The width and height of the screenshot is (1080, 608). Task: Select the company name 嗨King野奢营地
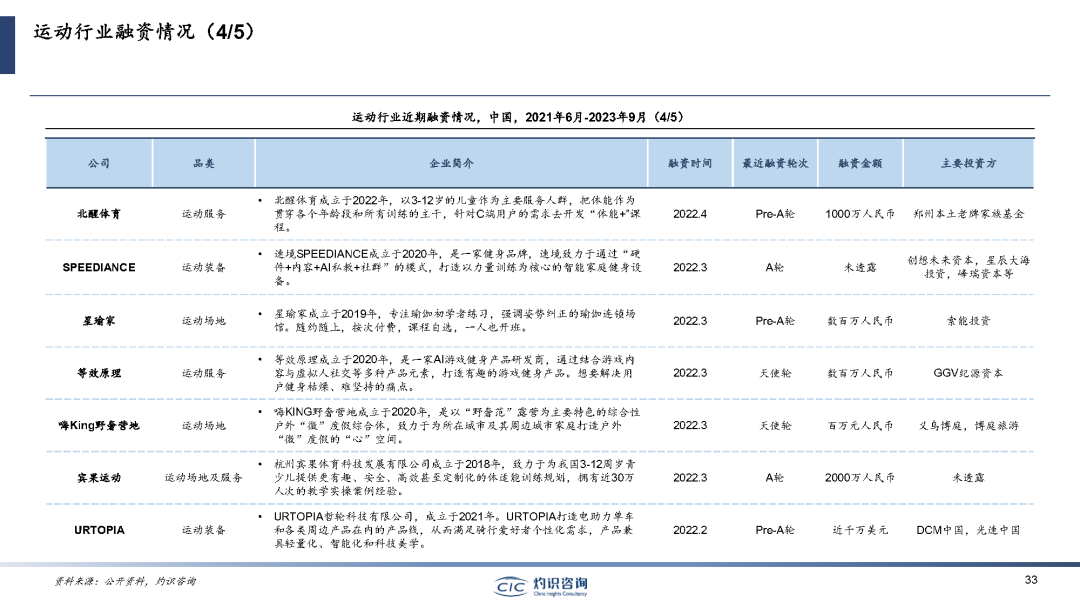click(99, 426)
